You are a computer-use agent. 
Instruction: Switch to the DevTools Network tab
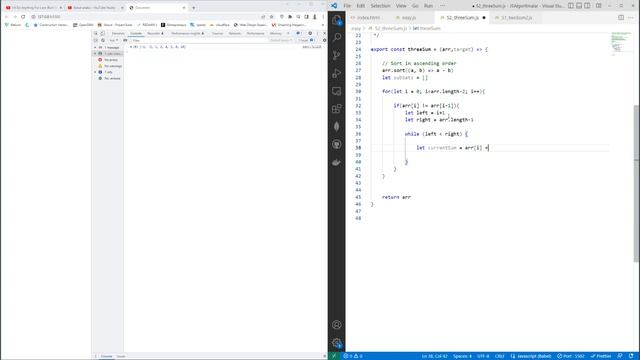click(x=235, y=33)
